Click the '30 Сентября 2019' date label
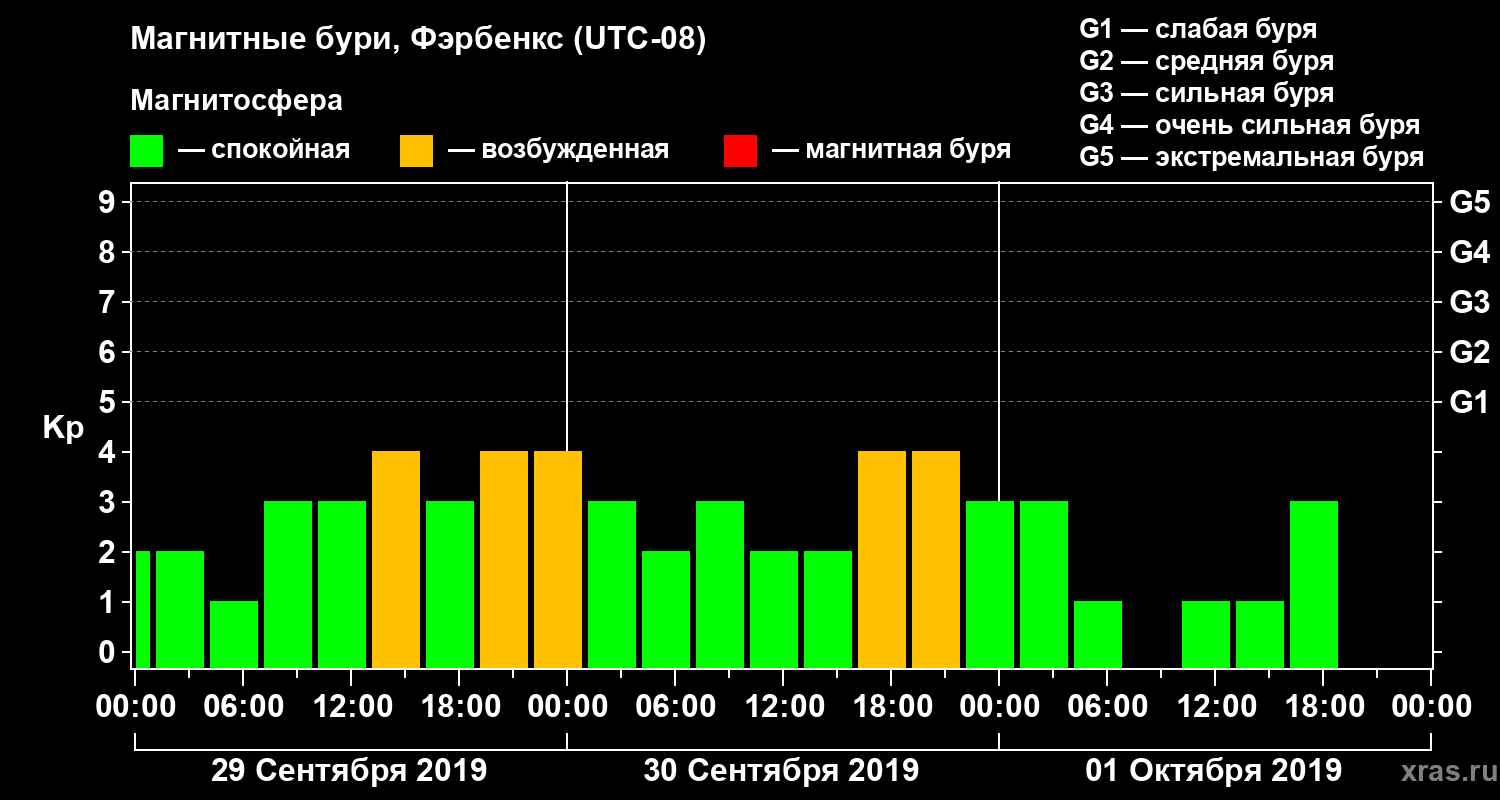1500x800 pixels. pos(781,771)
